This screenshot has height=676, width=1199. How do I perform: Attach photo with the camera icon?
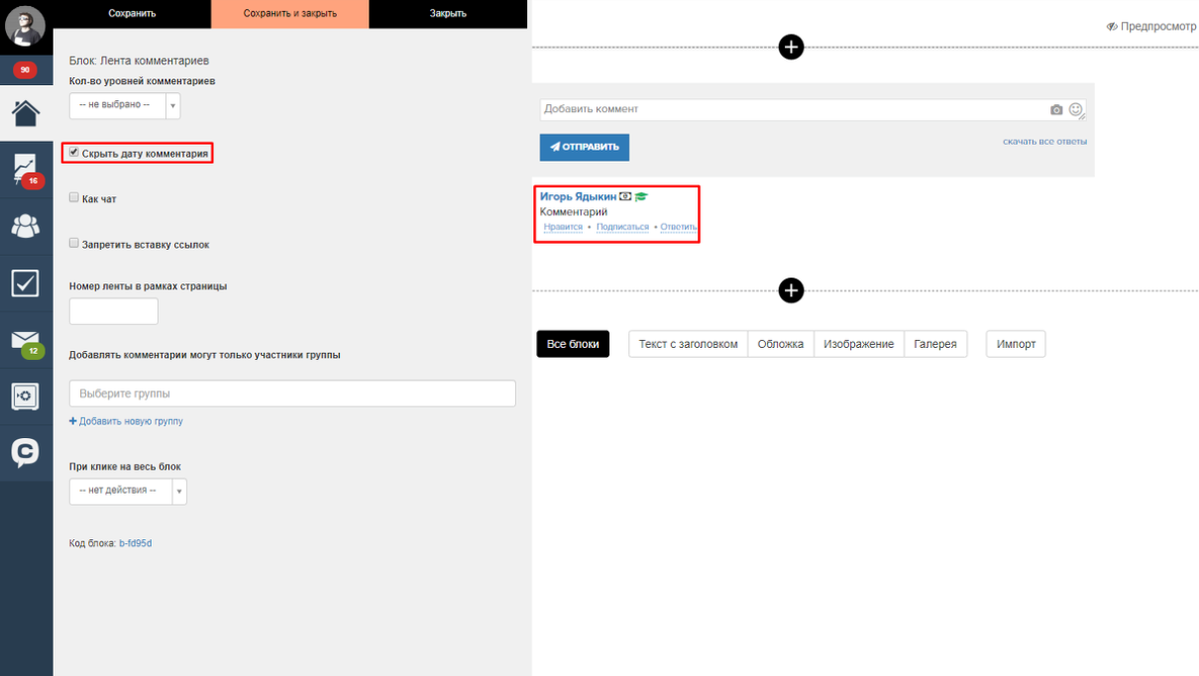point(1056,109)
